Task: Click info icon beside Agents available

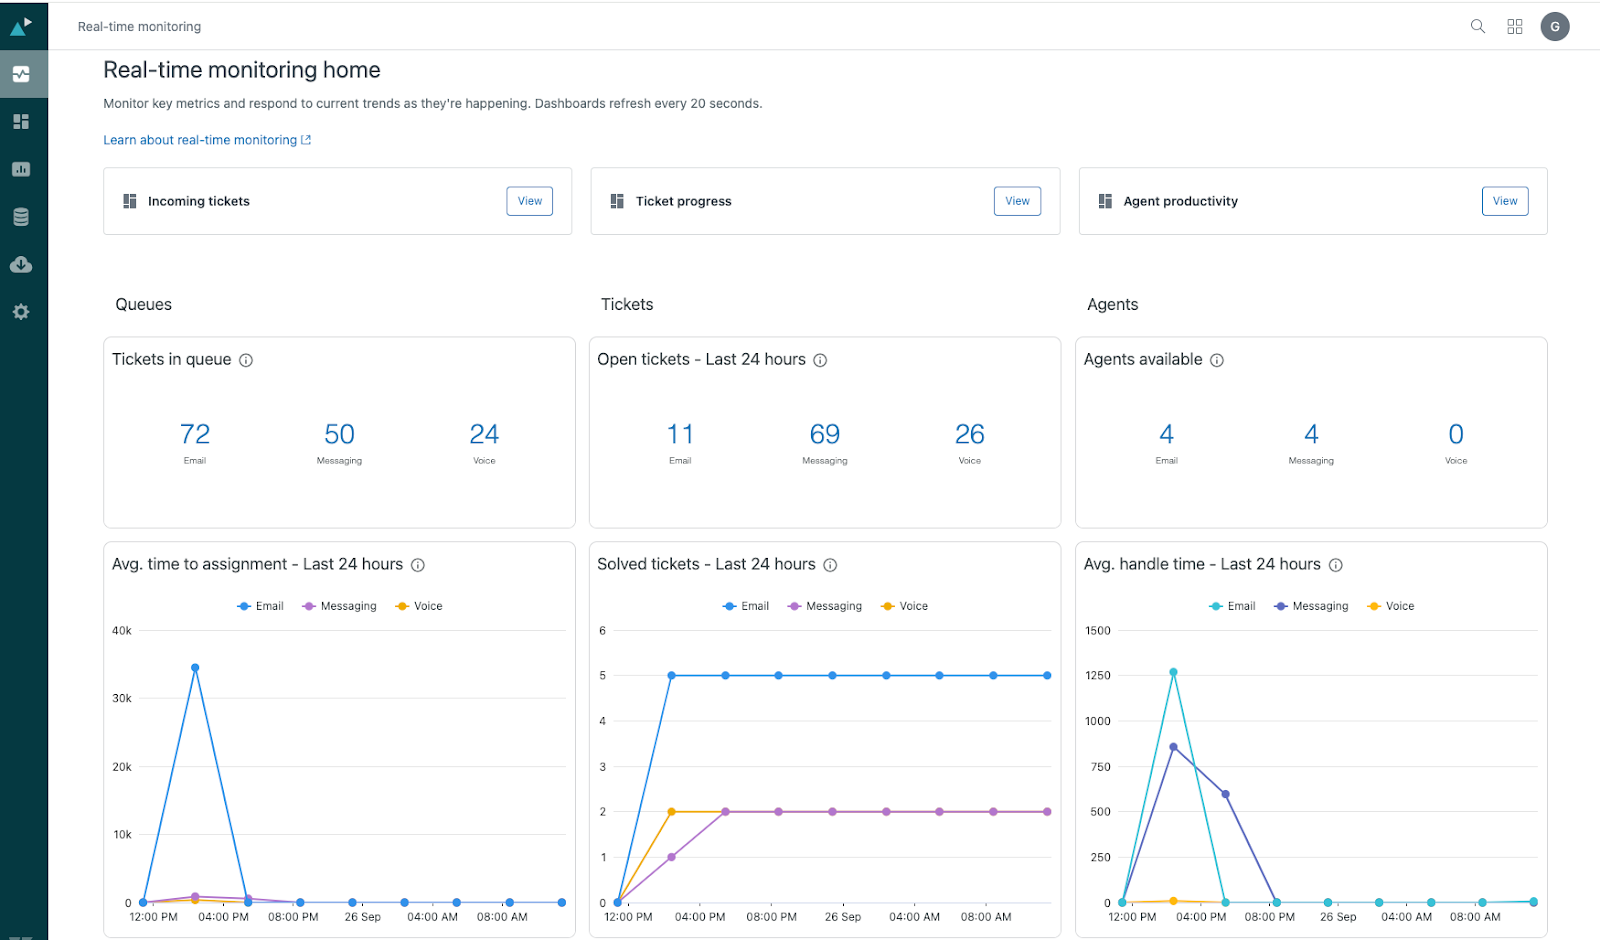Action: pyautogui.click(x=1217, y=360)
